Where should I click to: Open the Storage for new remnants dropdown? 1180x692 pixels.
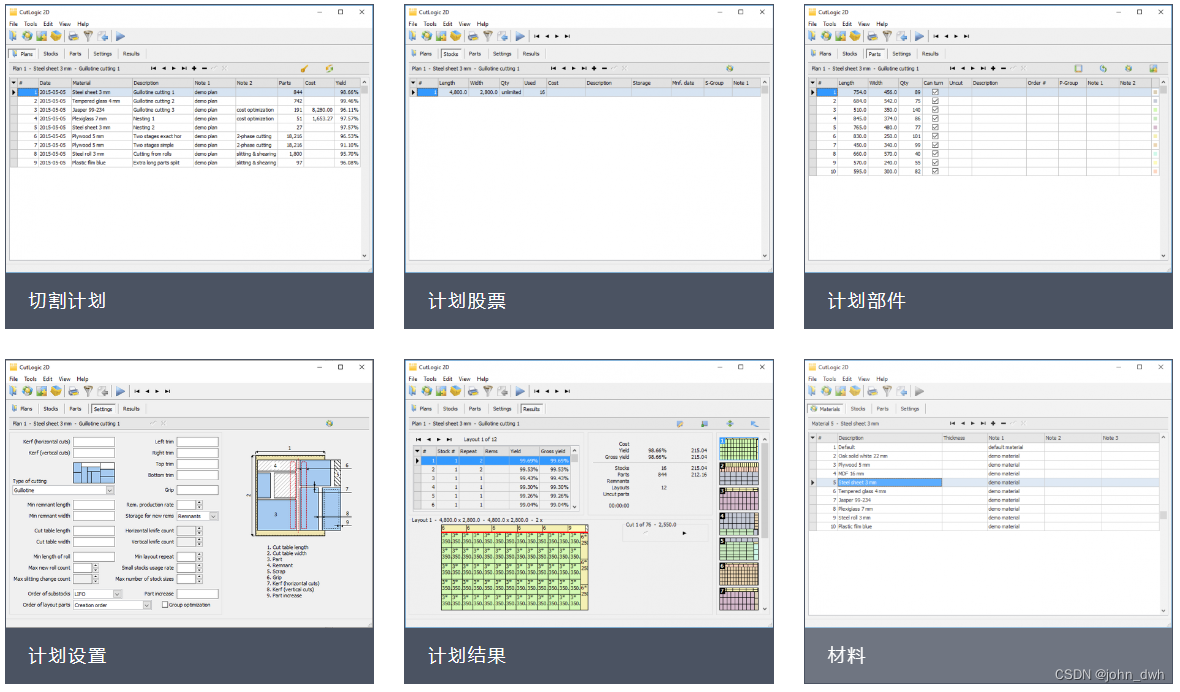(x=213, y=516)
